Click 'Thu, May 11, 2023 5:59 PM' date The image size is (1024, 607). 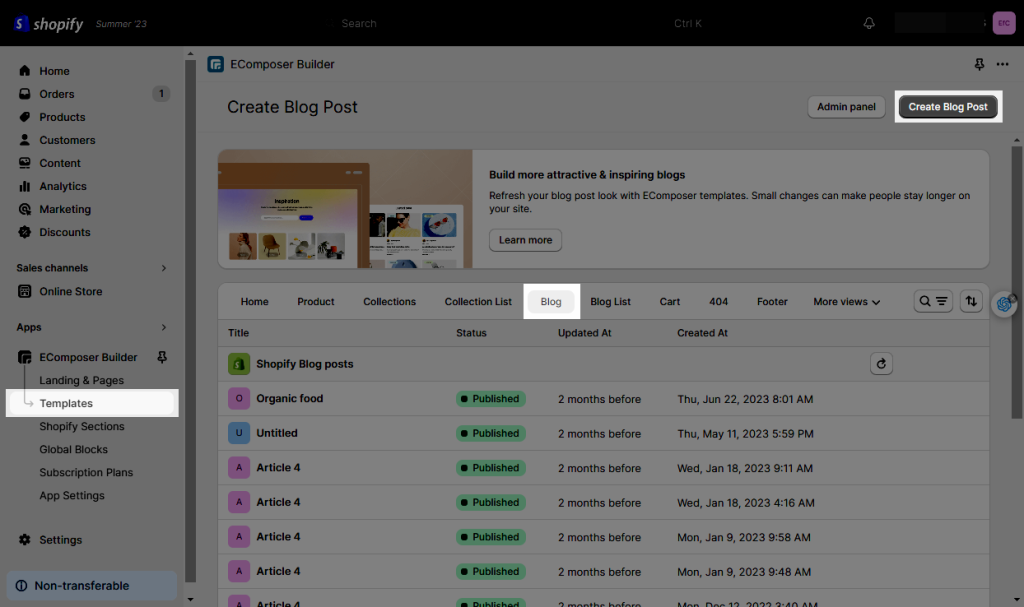tap(745, 433)
